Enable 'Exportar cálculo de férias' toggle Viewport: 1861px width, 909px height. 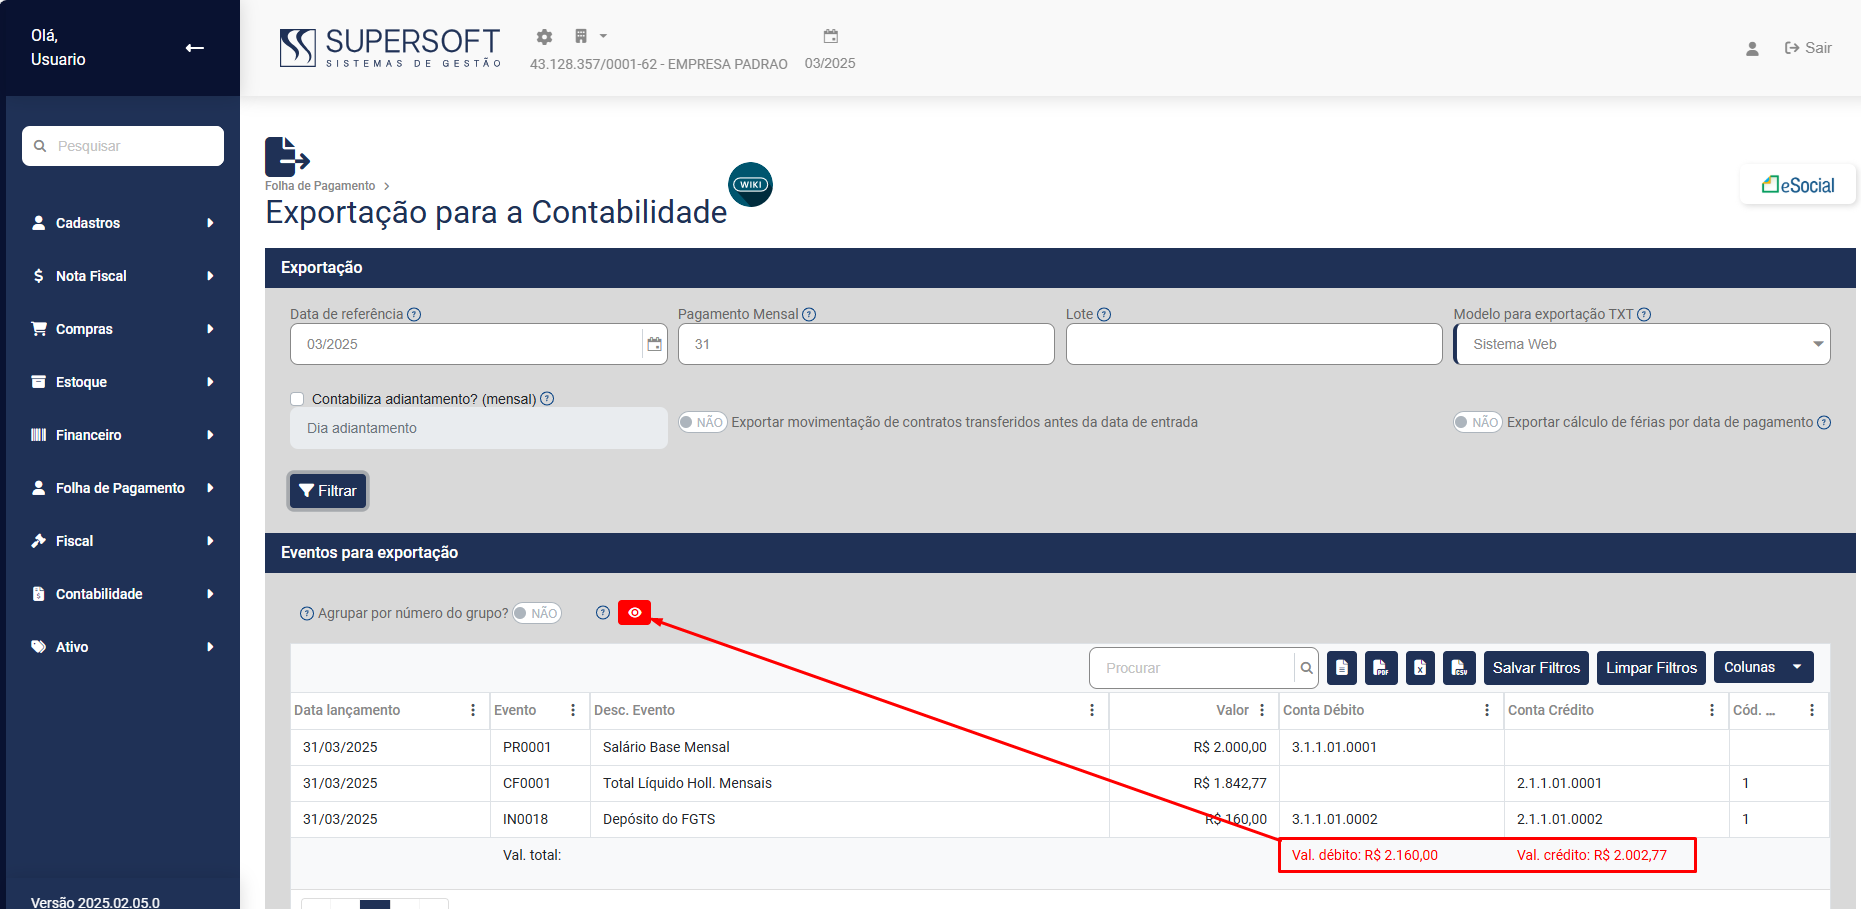coord(1477,422)
